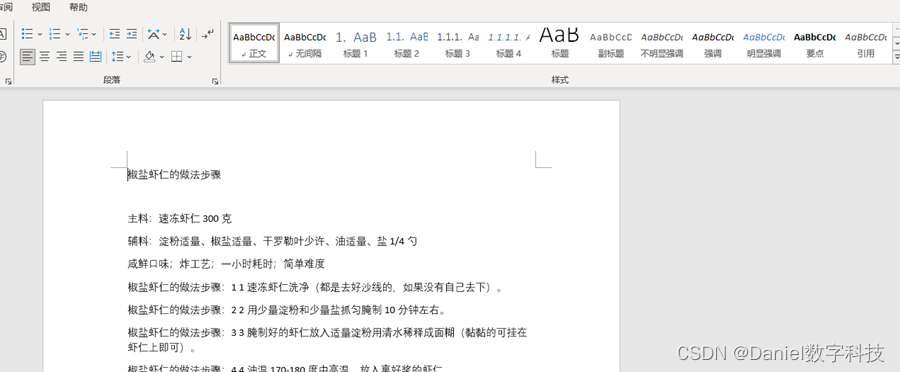Apply the 要点 style
The width and height of the screenshot is (900, 372).
pyautogui.click(x=814, y=42)
